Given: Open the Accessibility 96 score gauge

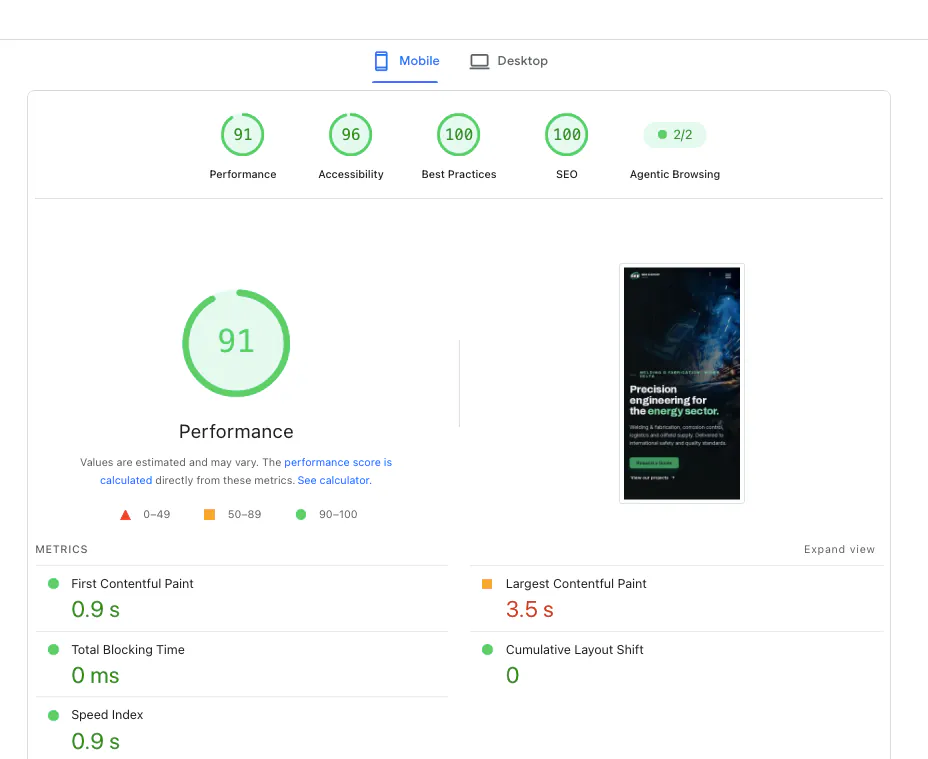Looking at the screenshot, I should click(x=350, y=134).
